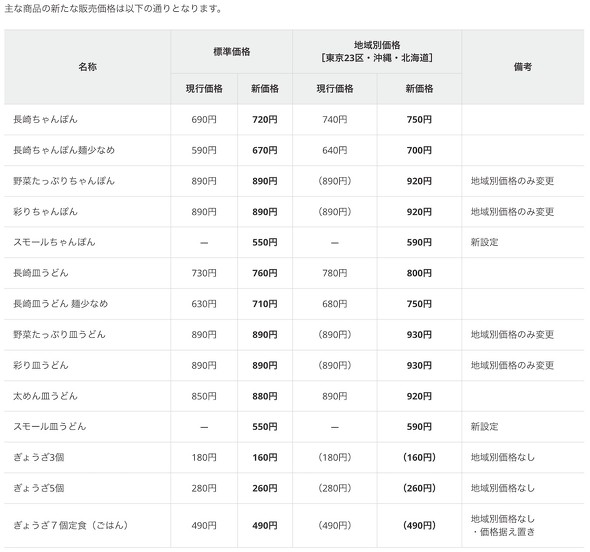Image resolution: width=590 pixels, height=552 pixels.
Task: Click the 680円 regional current price
Action: [x=335, y=304]
